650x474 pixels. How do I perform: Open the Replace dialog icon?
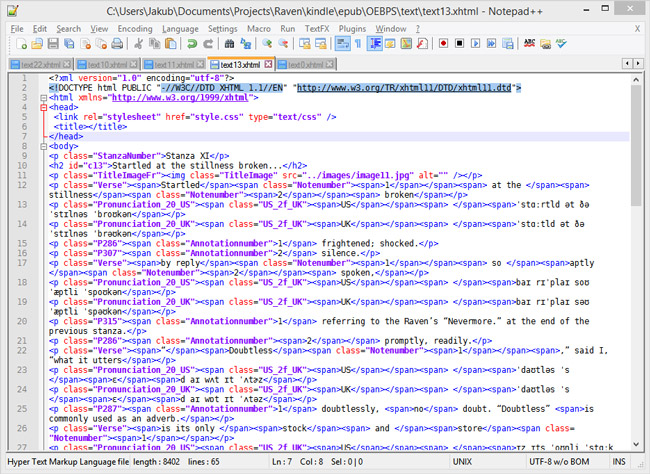click(x=245, y=44)
